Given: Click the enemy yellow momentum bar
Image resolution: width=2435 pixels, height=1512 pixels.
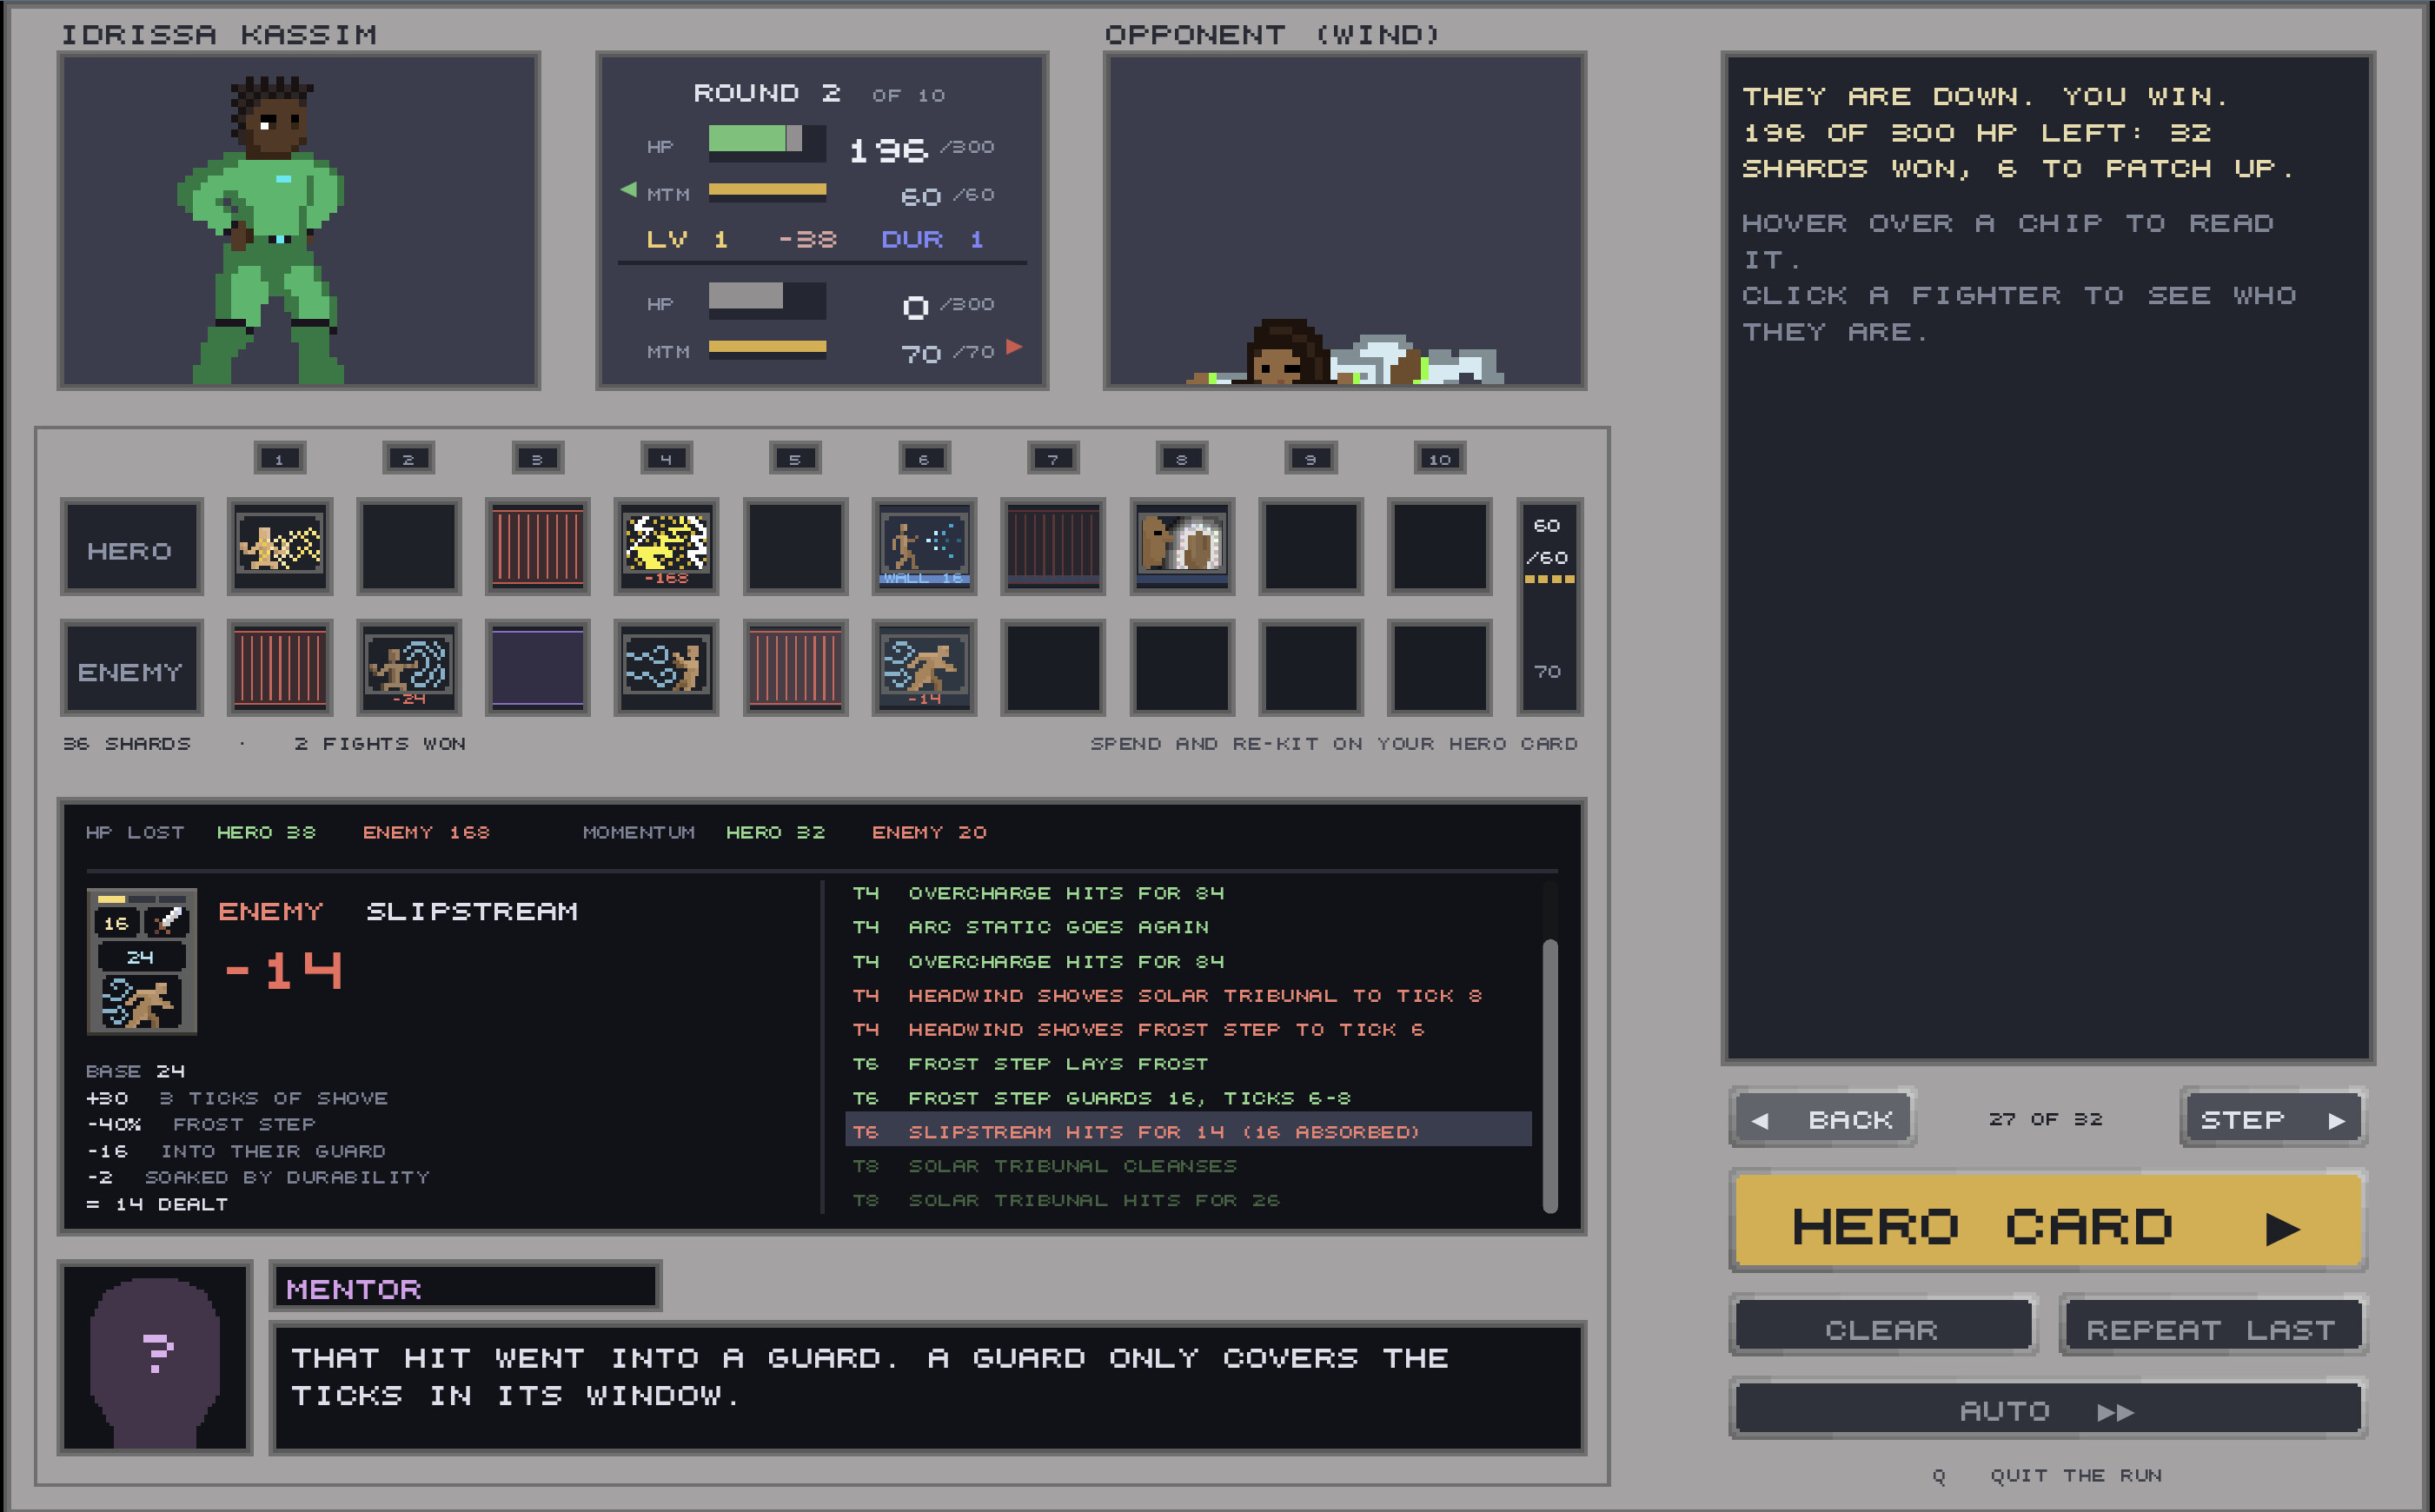Looking at the screenshot, I should pos(767,347).
